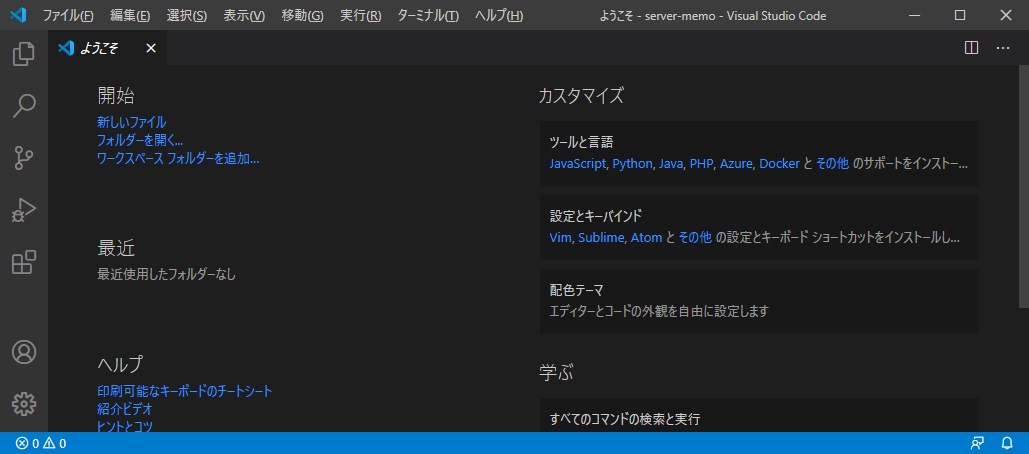Open the 編集(E) menu
Image resolution: width=1029 pixels, height=454 pixels.
point(130,15)
